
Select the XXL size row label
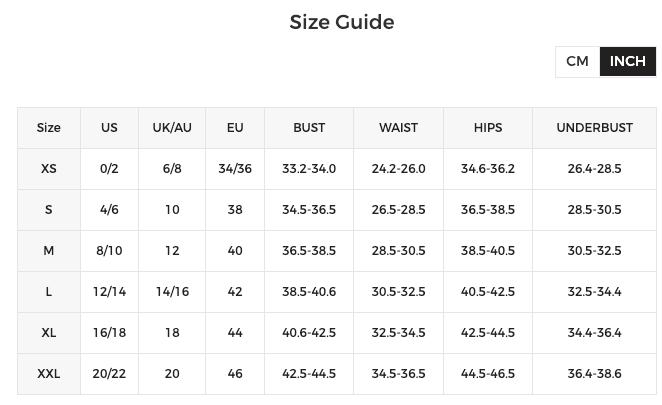coord(49,374)
